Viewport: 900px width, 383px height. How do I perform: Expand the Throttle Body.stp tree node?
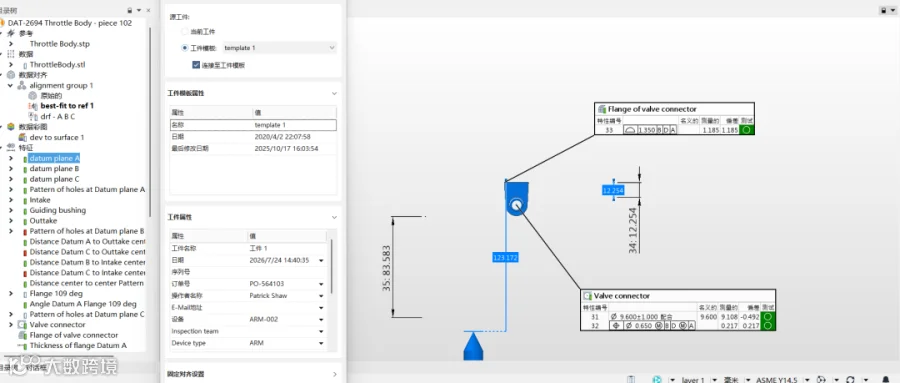tap(11, 44)
